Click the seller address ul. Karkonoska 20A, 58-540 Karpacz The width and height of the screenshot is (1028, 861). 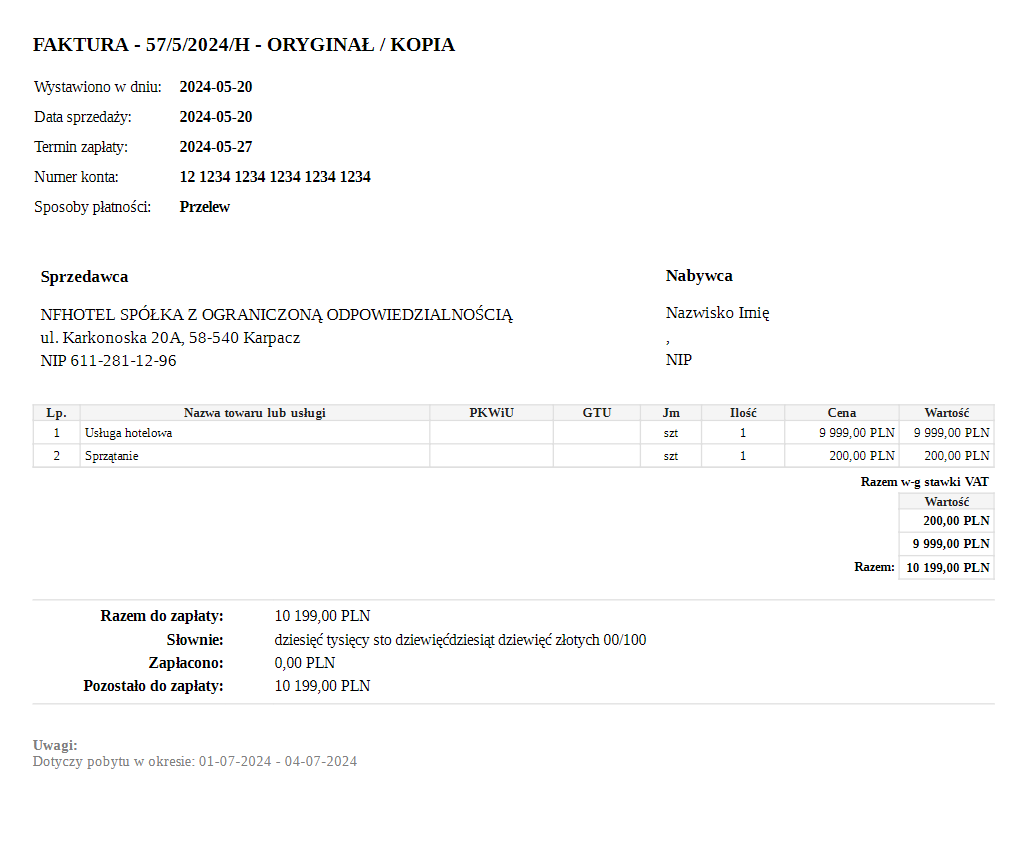tap(170, 338)
